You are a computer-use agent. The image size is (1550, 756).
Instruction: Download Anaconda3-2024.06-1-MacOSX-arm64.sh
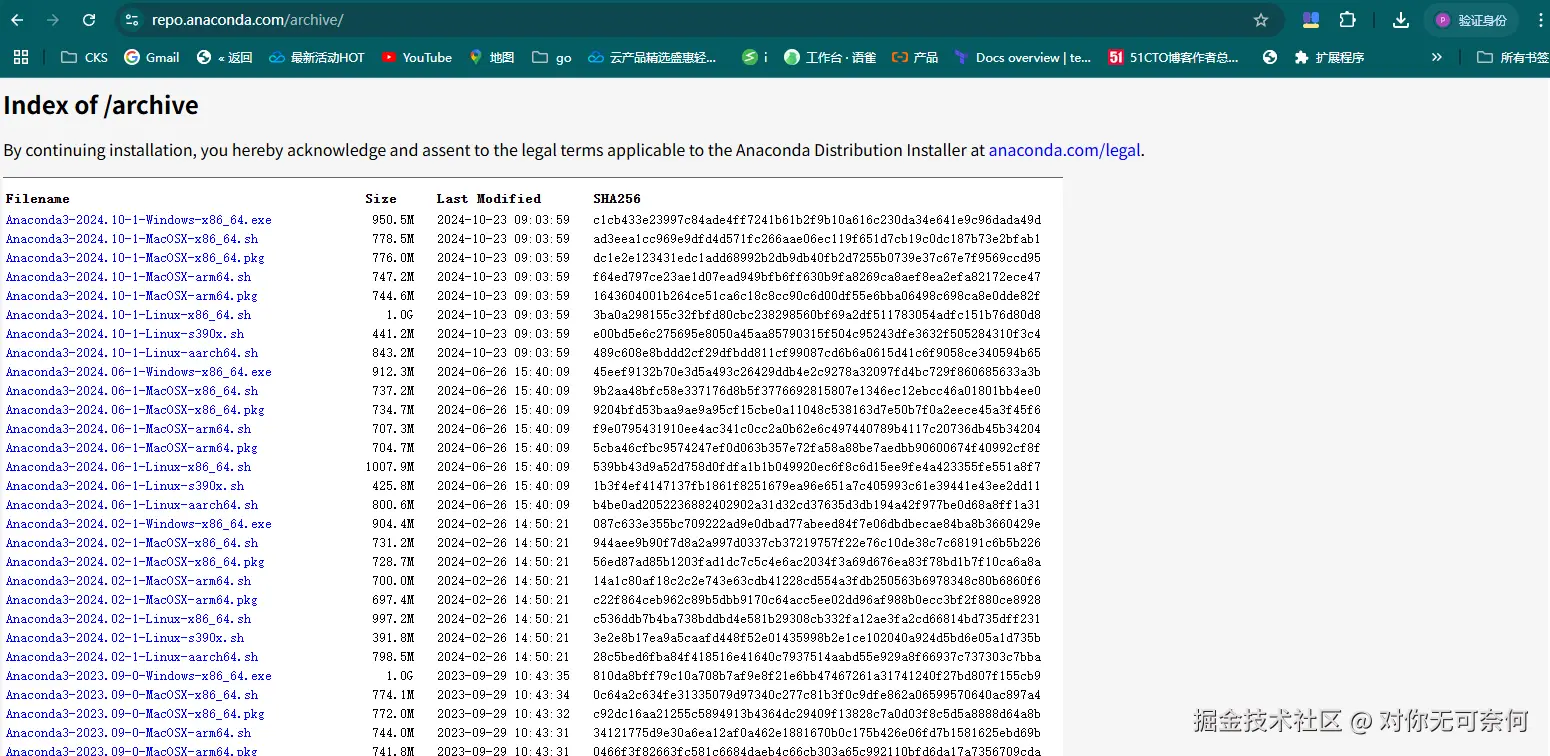coord(129,429)
